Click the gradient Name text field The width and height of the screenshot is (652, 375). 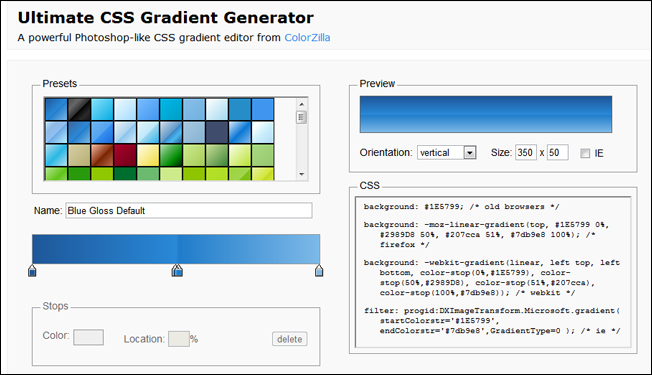click(189, 210)
